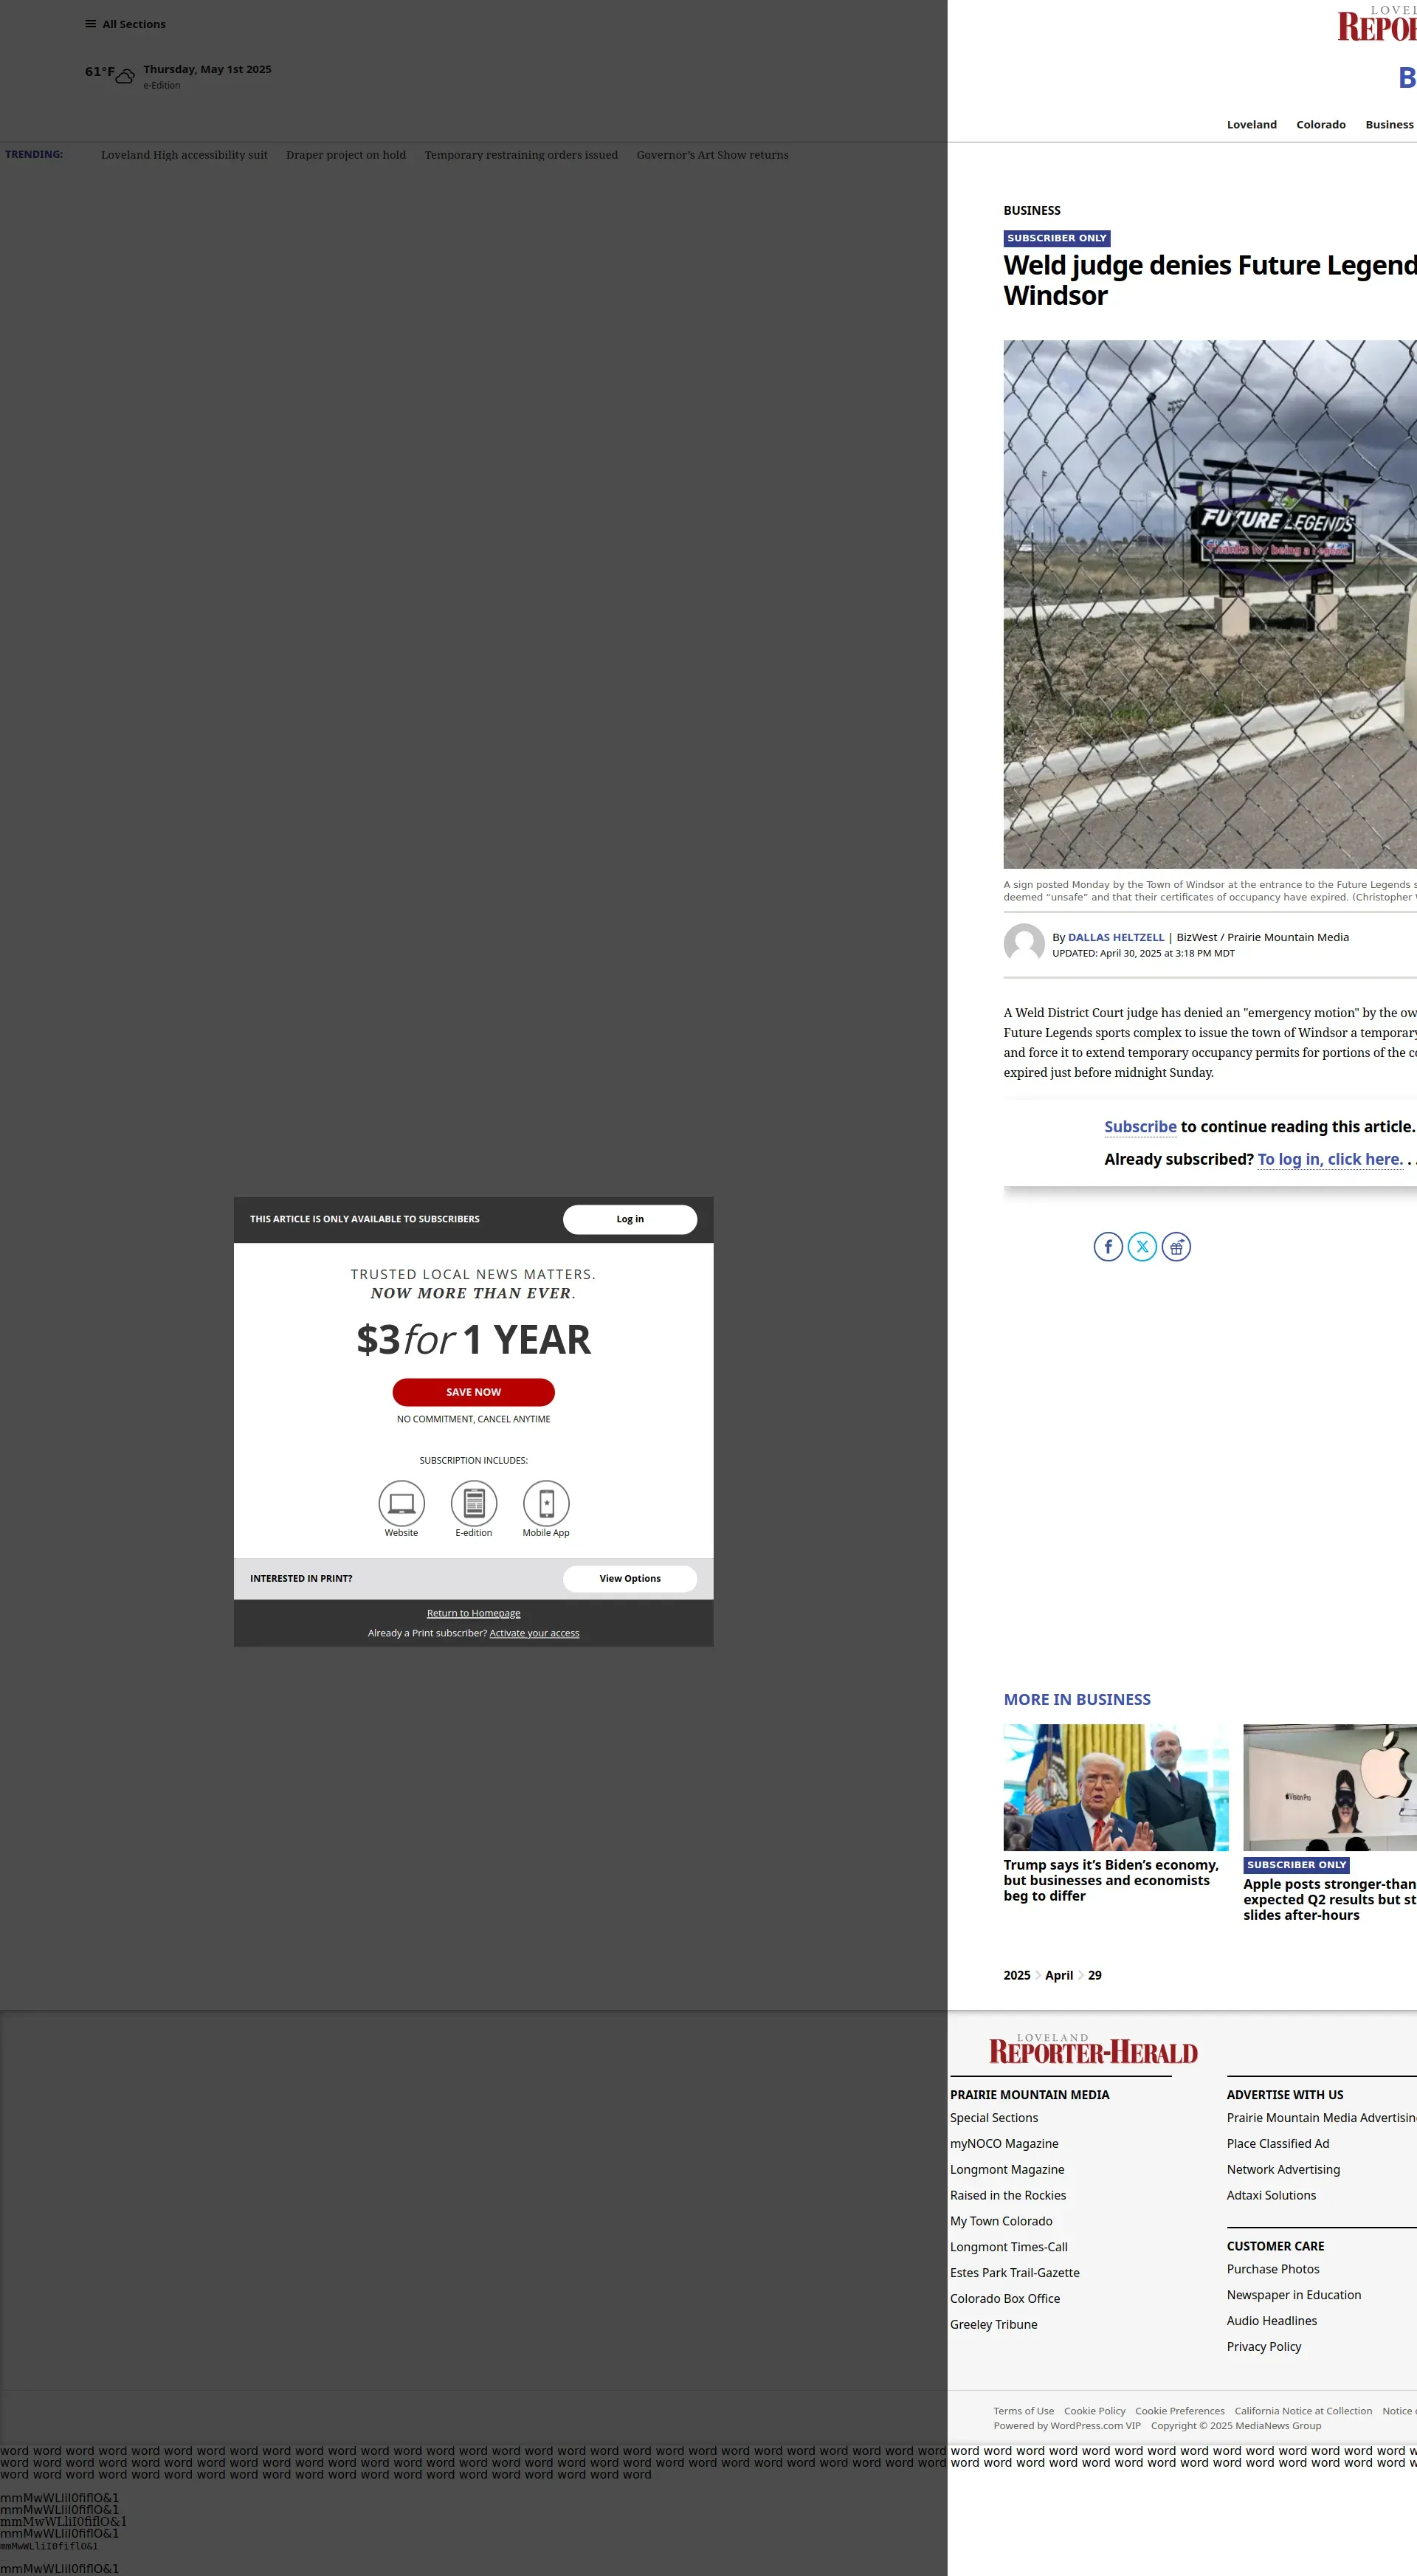Viewport: 1417px width, 2576px height.
Task: Click the BUSINESS section label
Action: click(1032, 210)
